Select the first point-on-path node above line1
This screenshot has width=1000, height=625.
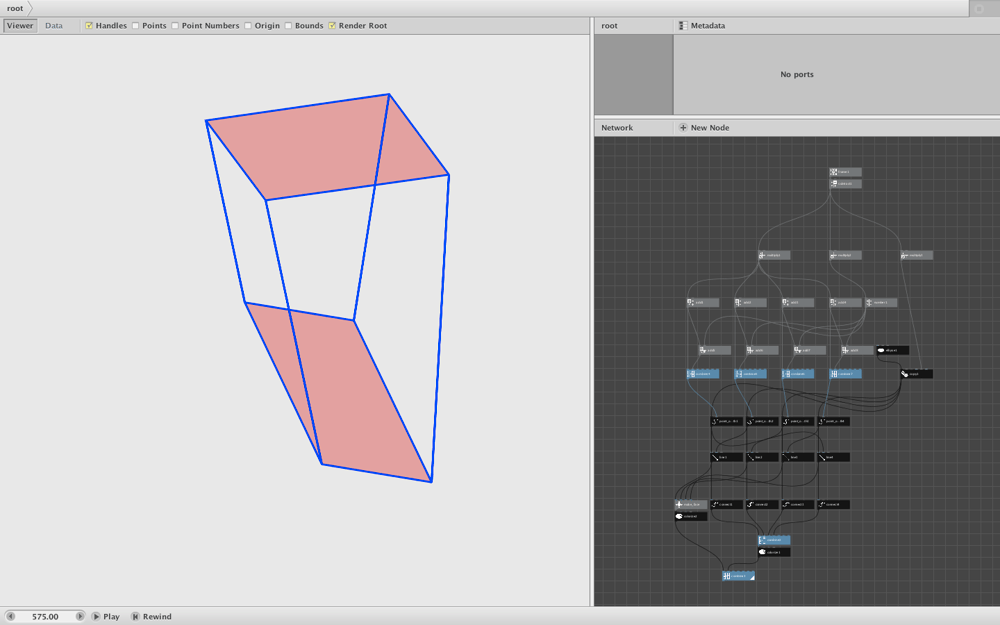pyautogui.click(x=727, y=422)
